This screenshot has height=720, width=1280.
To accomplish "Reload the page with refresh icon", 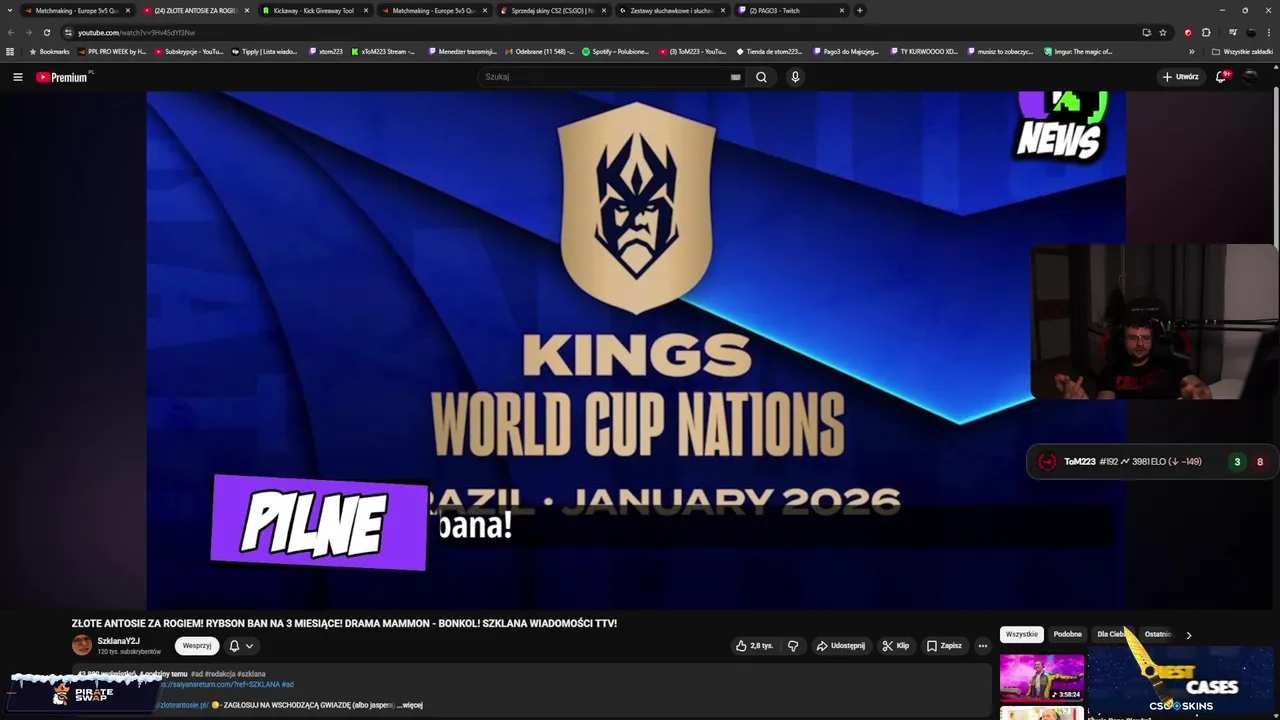I will click(x=46, y=32).
